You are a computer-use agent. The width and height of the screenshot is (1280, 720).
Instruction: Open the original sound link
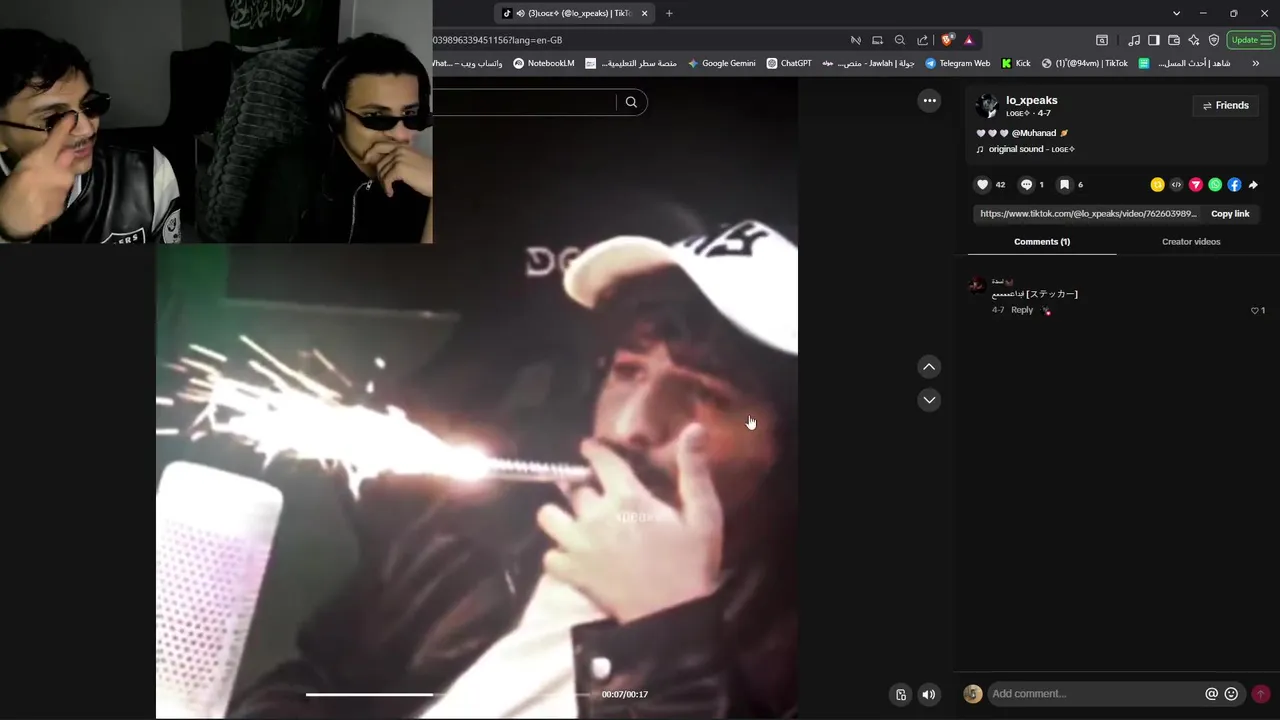pyautogui.click(x=1031, y=149)
